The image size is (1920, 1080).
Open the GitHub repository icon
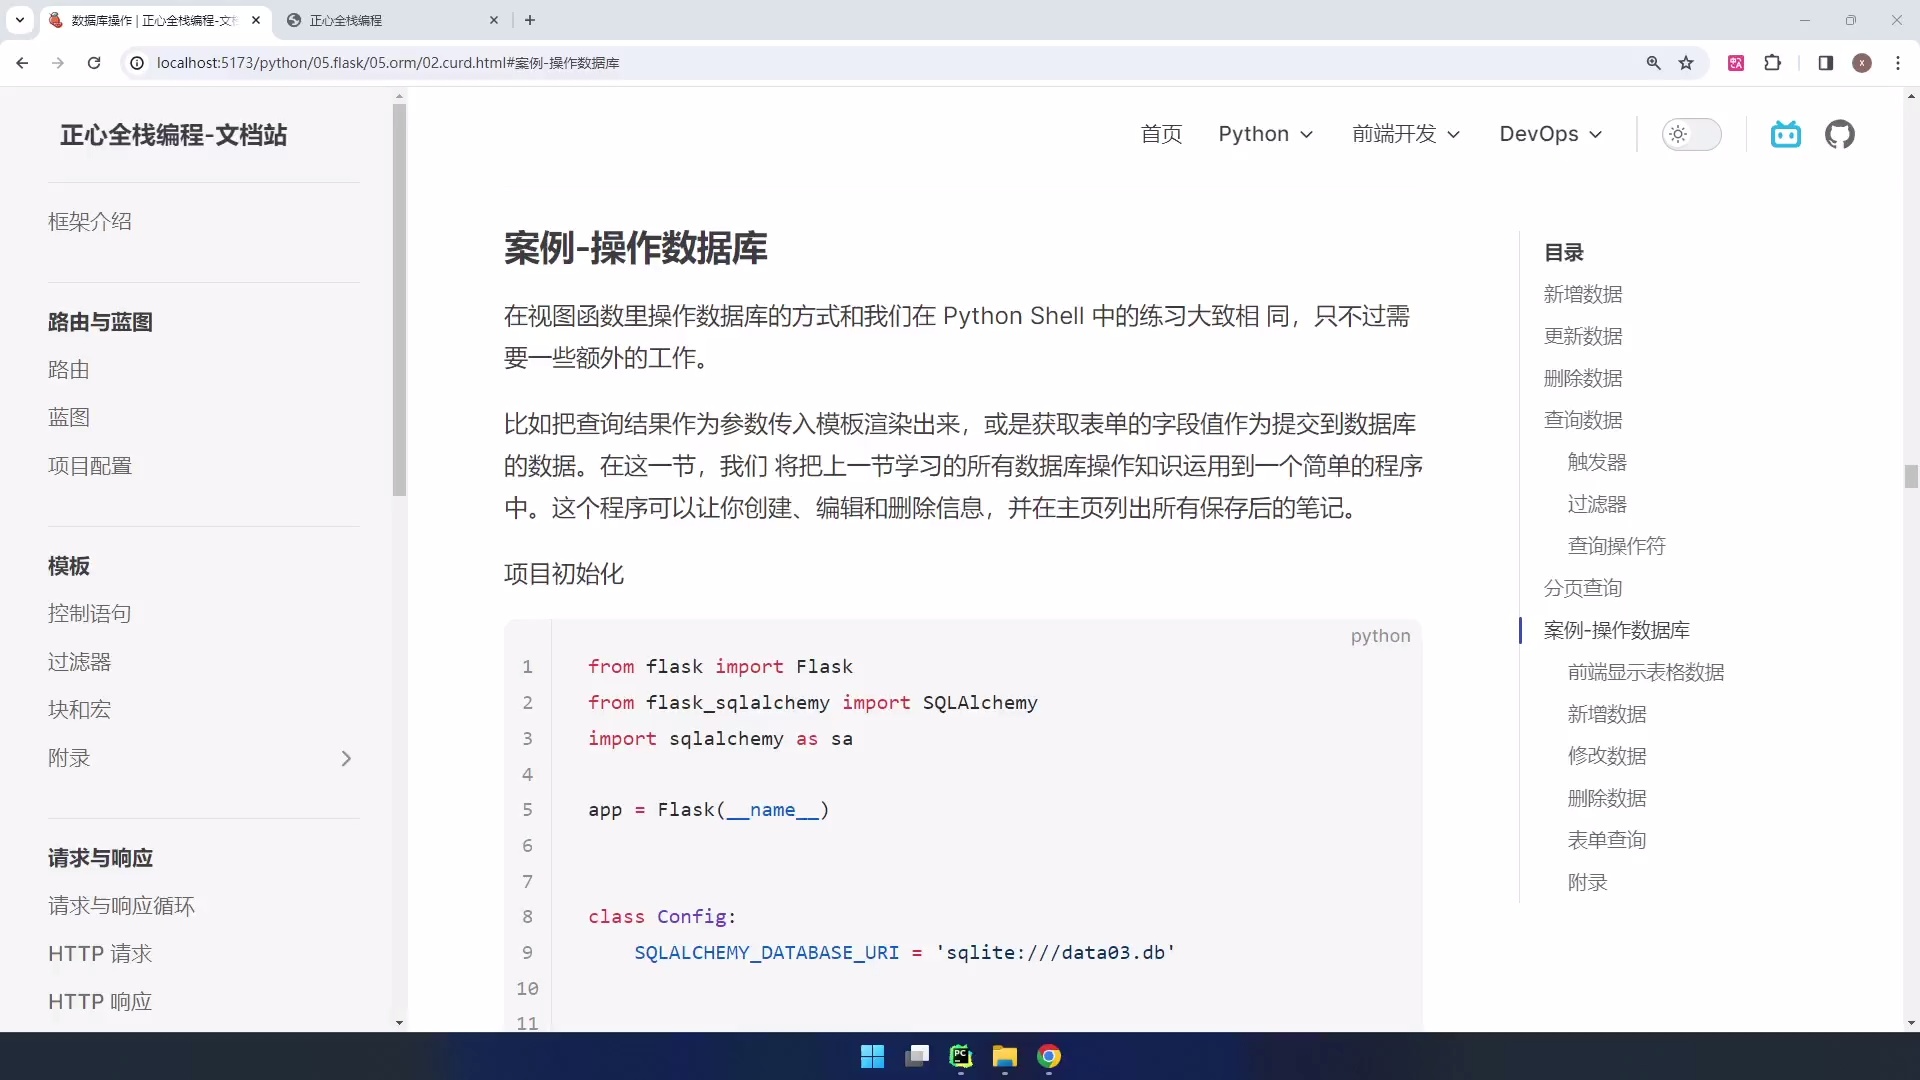(x=1841, y=134)
